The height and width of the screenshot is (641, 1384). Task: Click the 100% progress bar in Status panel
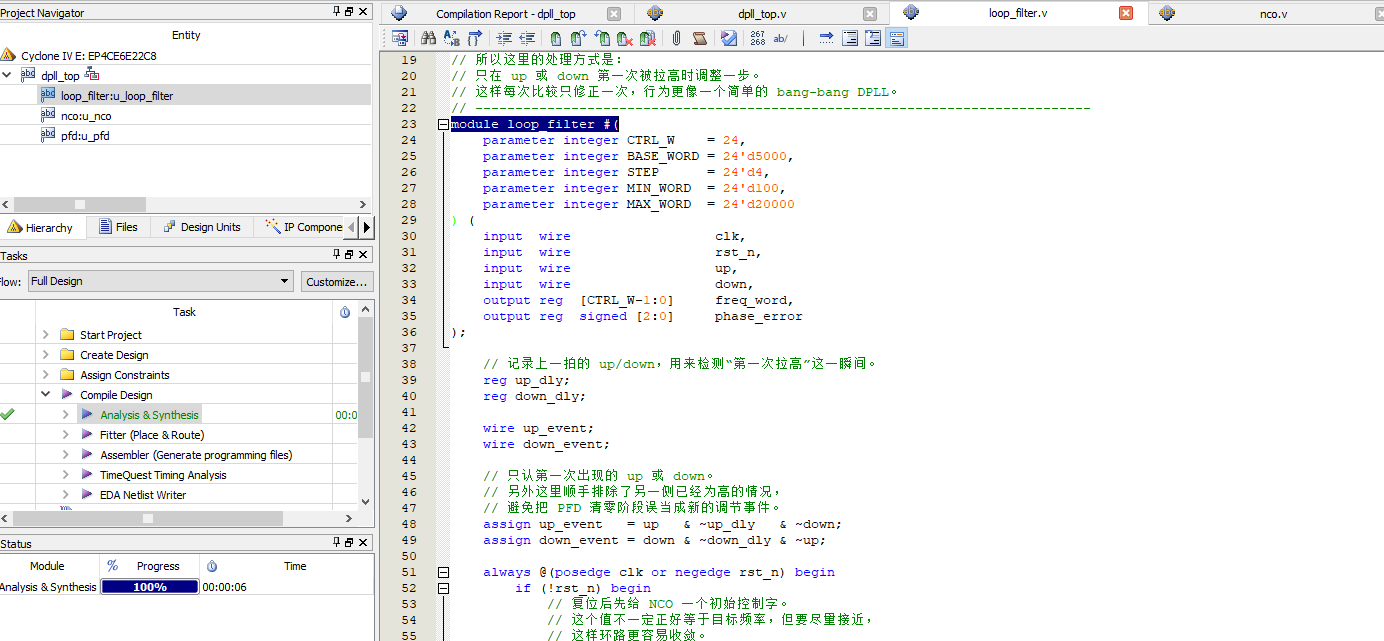click(149, 587)
